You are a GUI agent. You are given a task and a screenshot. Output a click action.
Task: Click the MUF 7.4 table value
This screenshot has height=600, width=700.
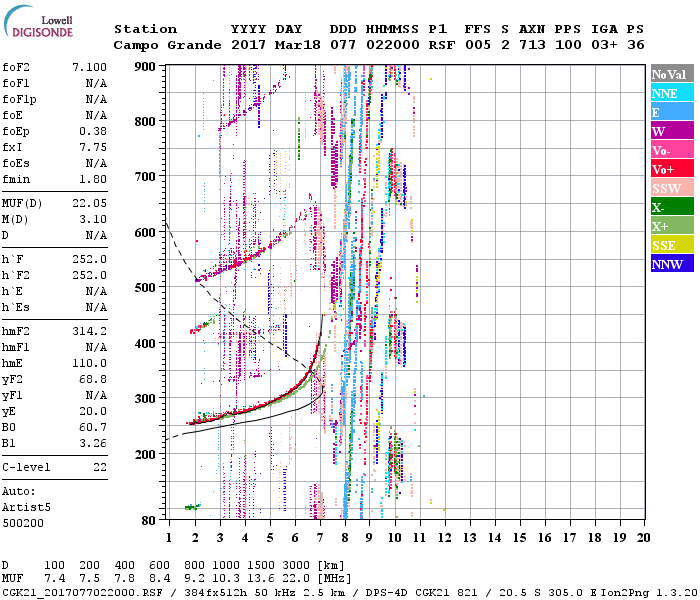54,579
